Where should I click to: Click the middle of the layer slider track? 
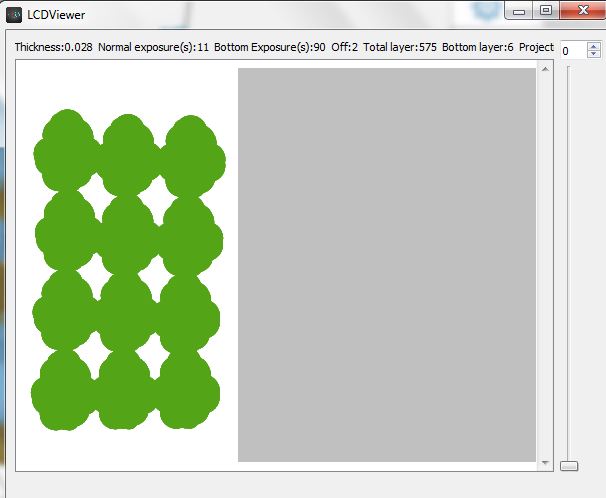(x=569, y=265)
